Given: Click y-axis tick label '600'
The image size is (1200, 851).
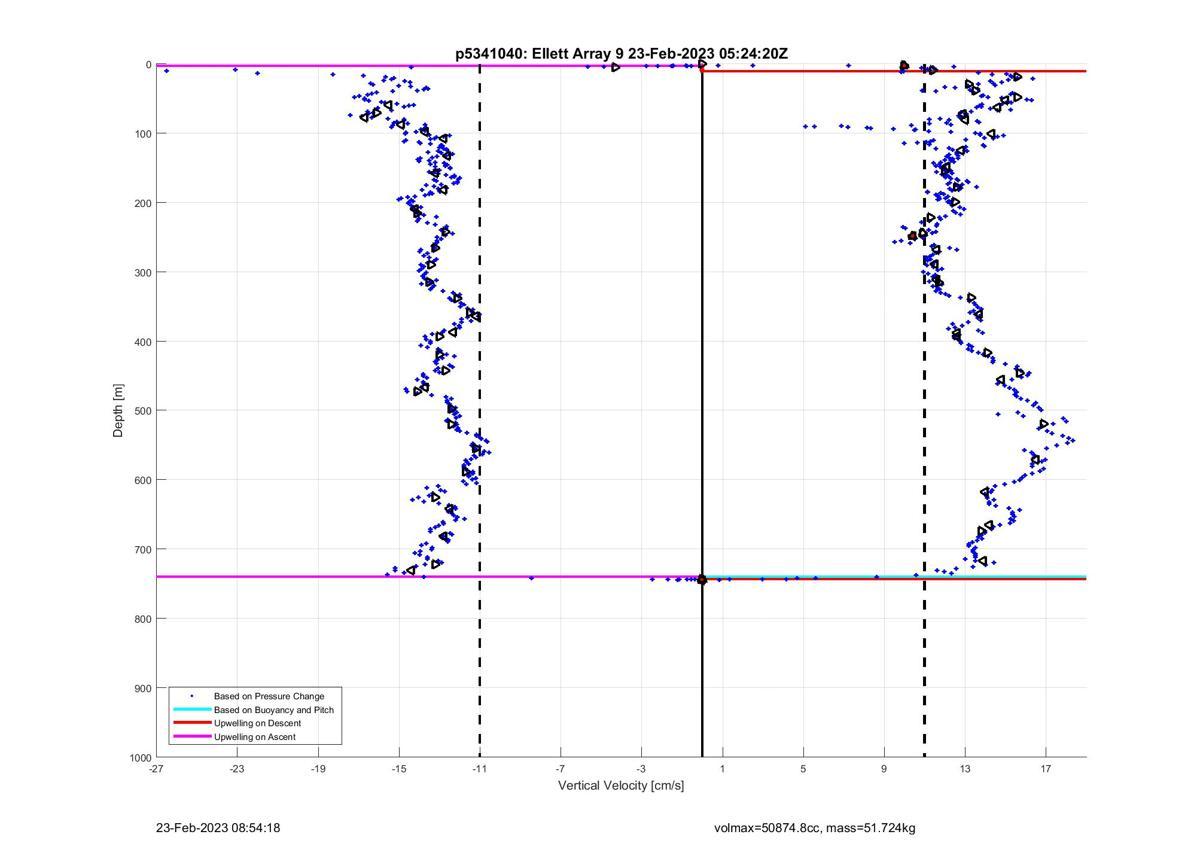Looking at the screenshot, I should click(142, 480).
